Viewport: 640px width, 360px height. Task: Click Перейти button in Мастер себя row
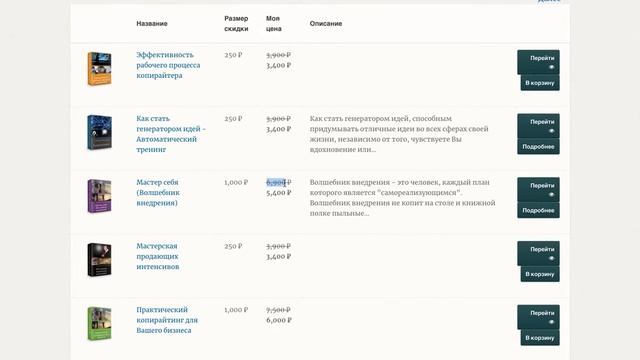pyautogui.click(x=538, y=189)
